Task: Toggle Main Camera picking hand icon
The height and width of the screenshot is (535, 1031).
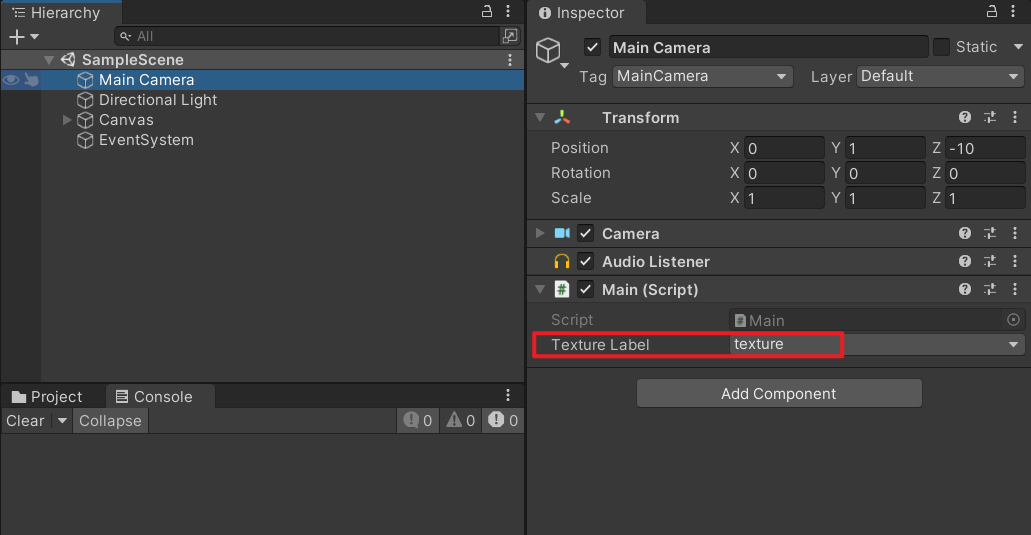Action: click(x=31, y=80)
